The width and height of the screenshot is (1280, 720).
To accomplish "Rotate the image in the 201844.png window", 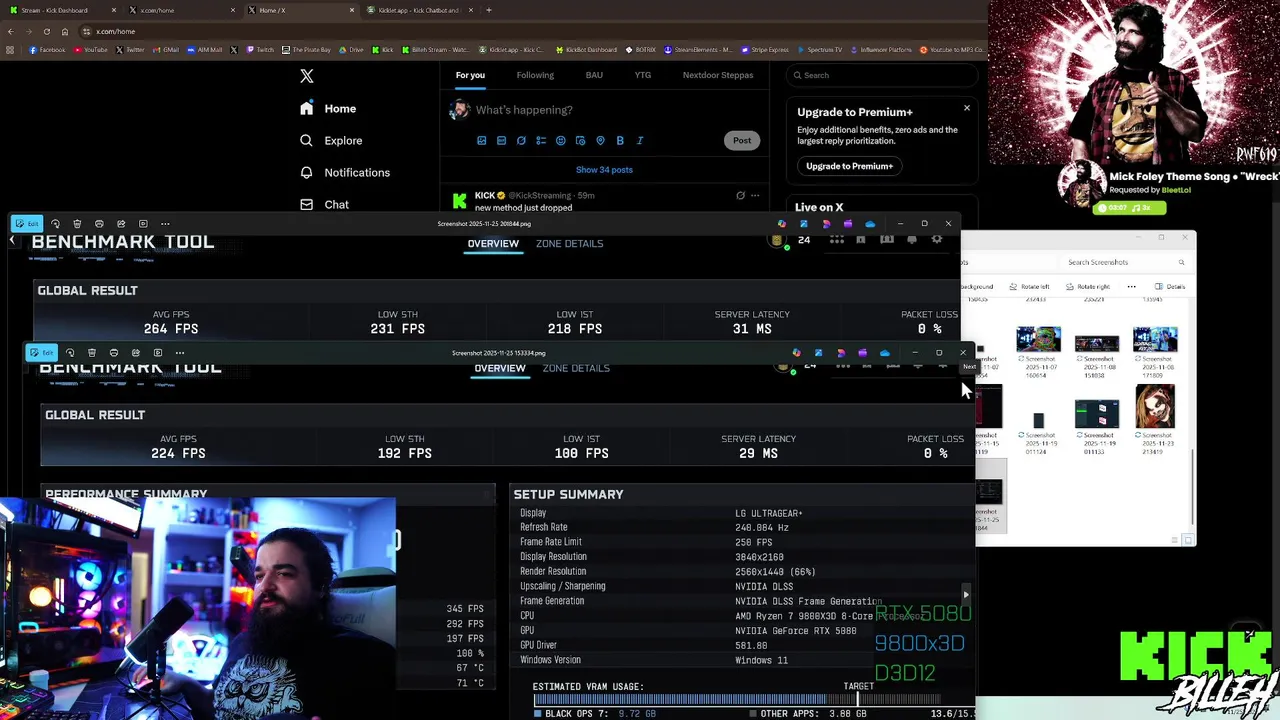I will 55,224.
